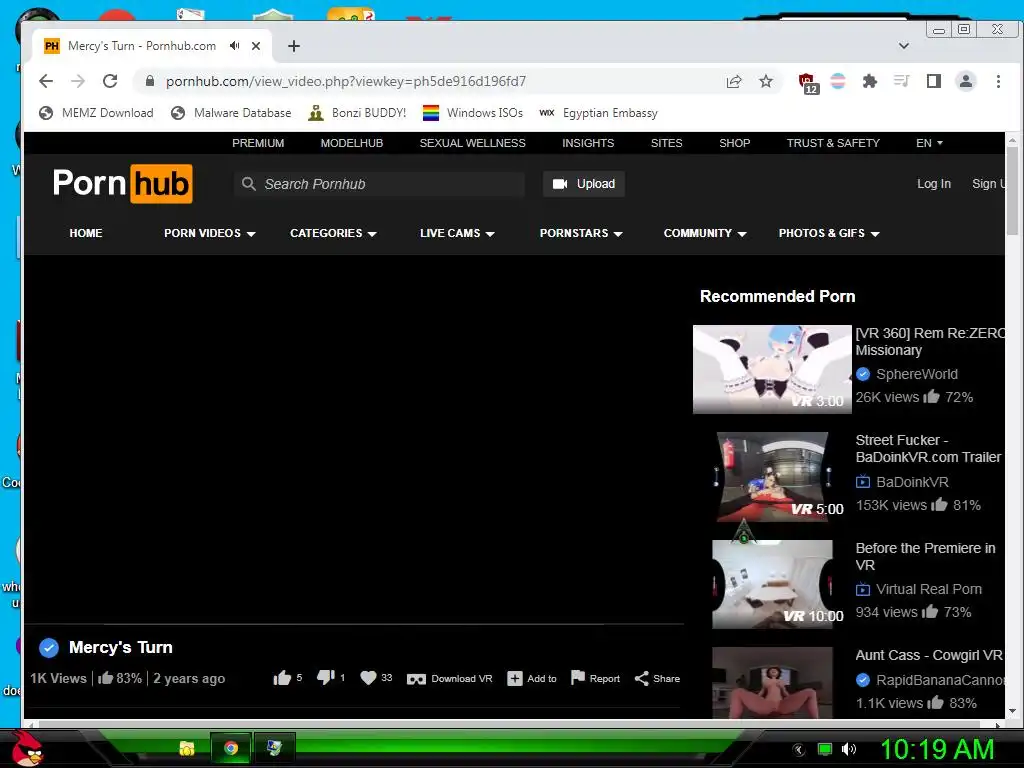
Task: Click the Upload button
Action: [583, 184]
